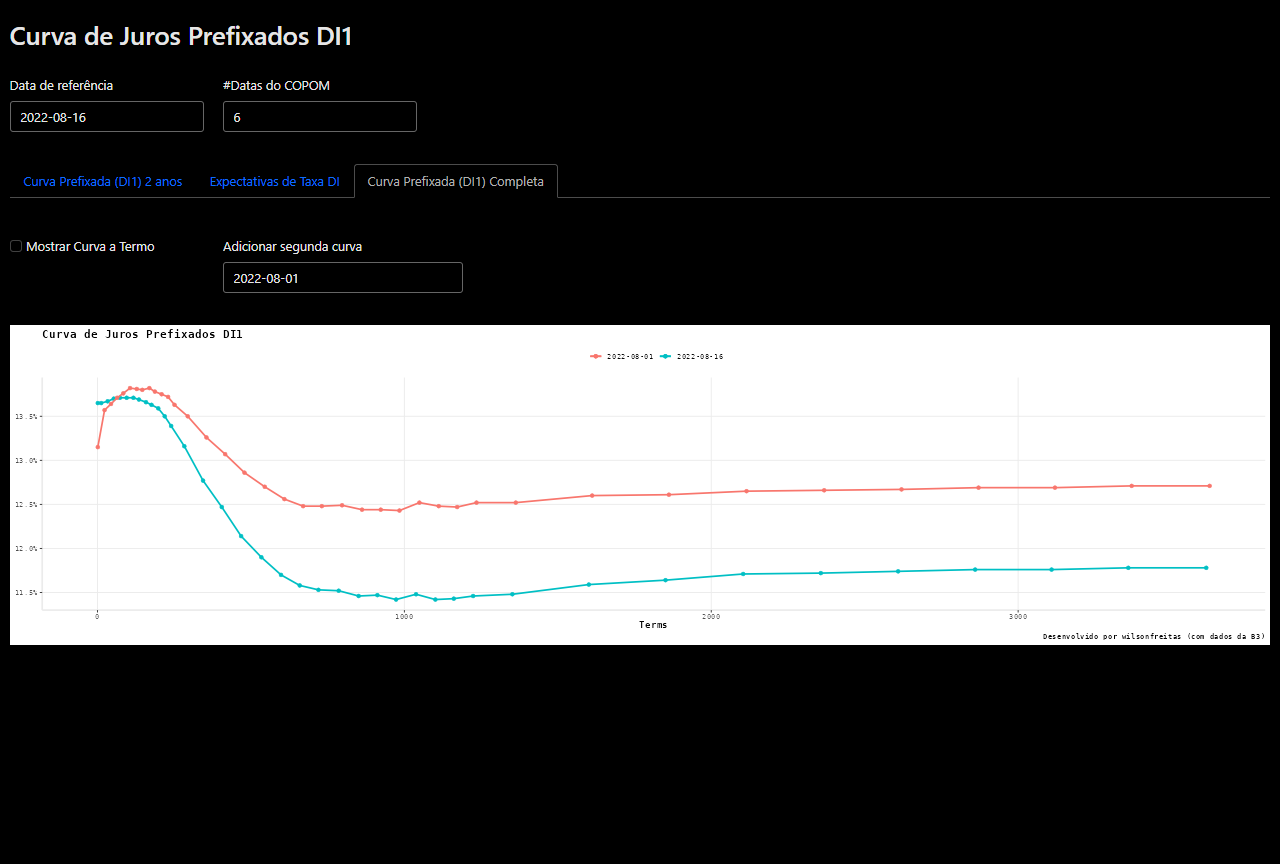
Task: Click the red 2022-08-01 legend marker
Action: click(x=596, y=356)
